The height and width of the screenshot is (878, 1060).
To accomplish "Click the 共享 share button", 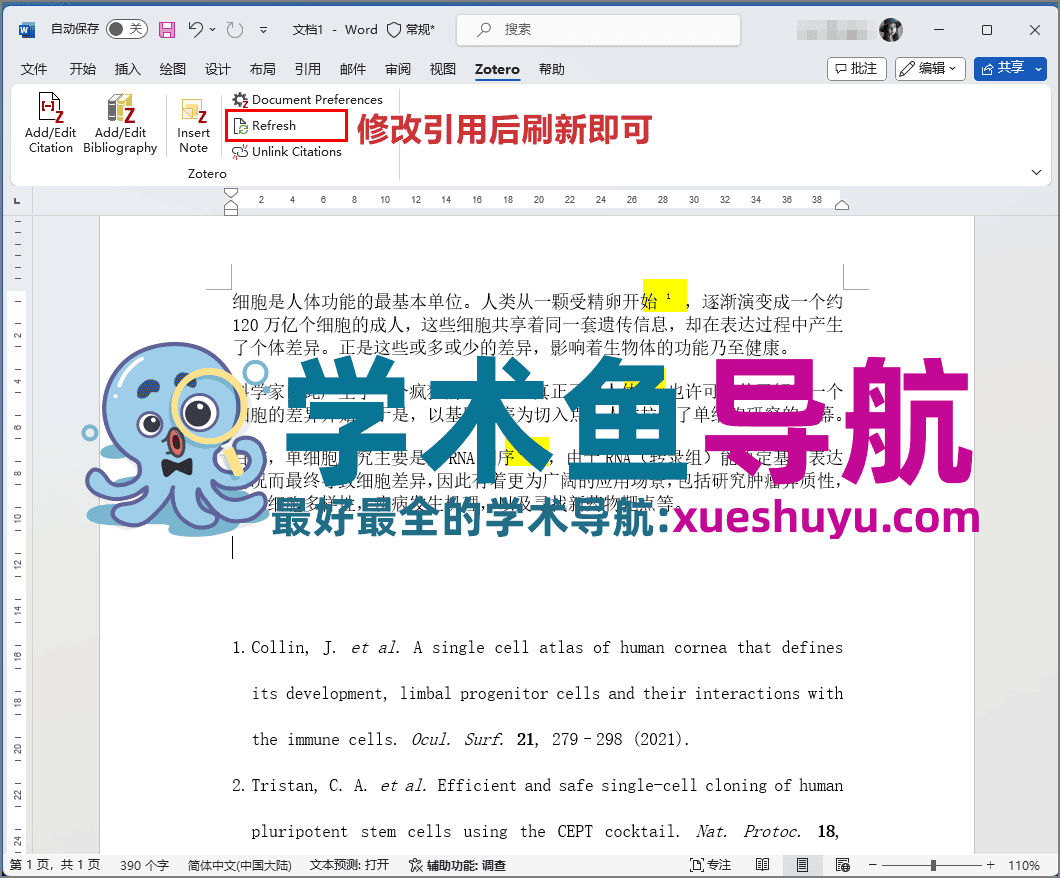I will pos(1010,68).
